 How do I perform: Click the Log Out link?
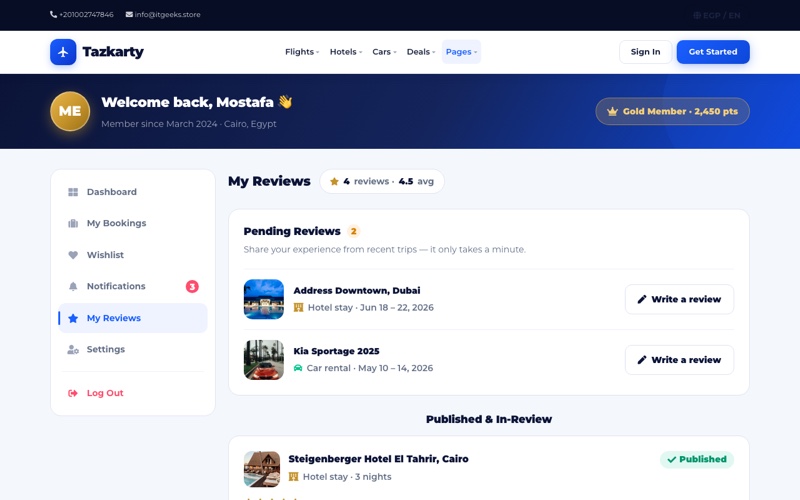coord(133,393)
